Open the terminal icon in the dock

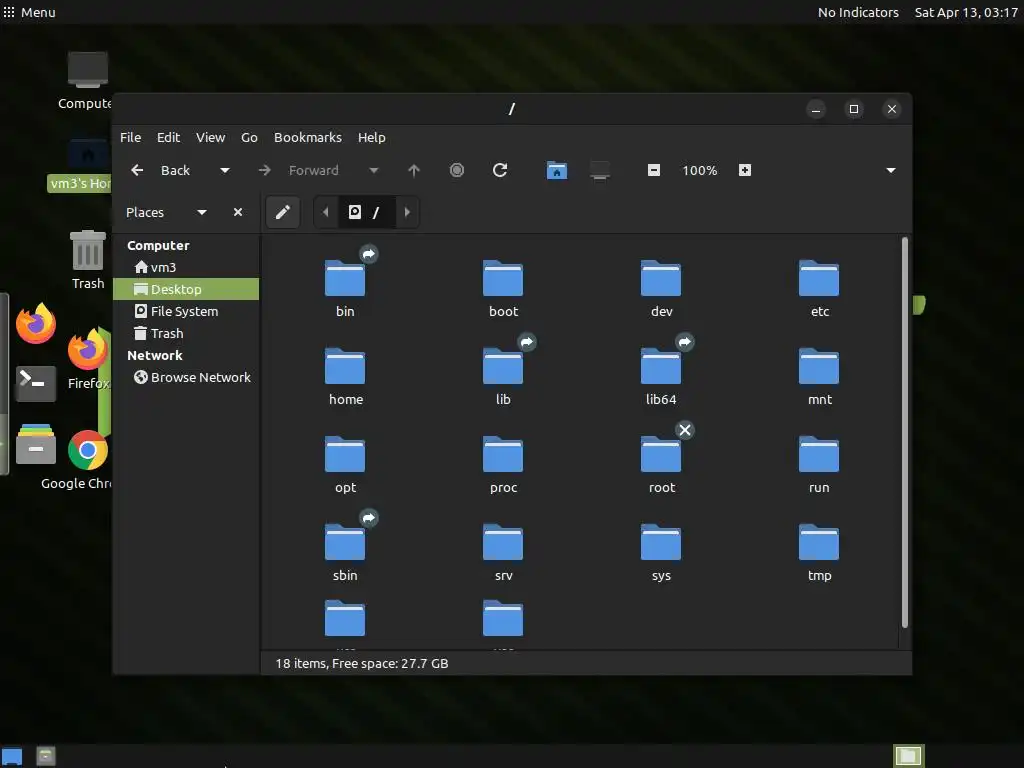(x=35, y=383)
